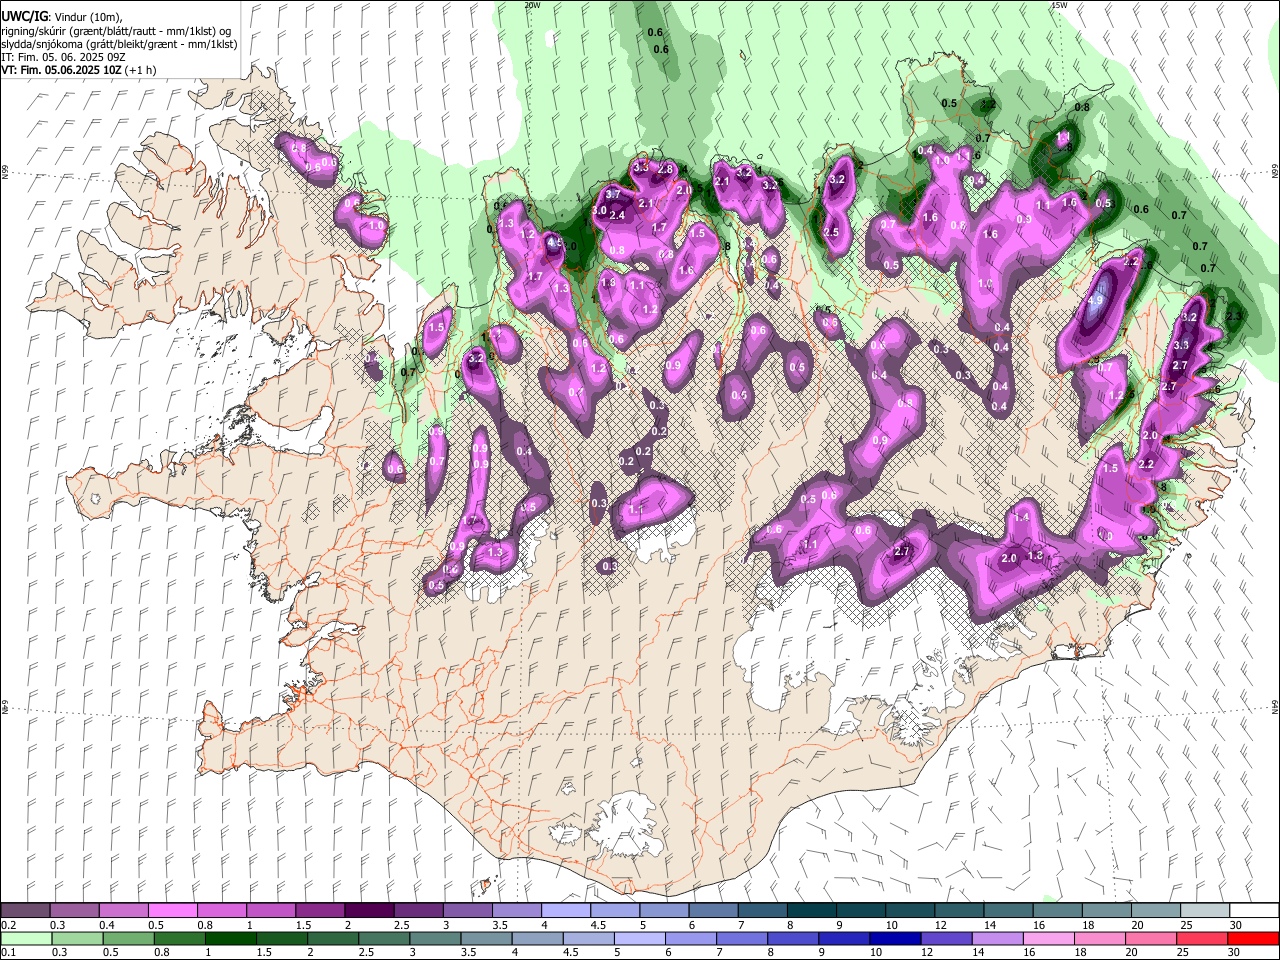Select the dark blue swatch between 10 and 12

(894, 939)
